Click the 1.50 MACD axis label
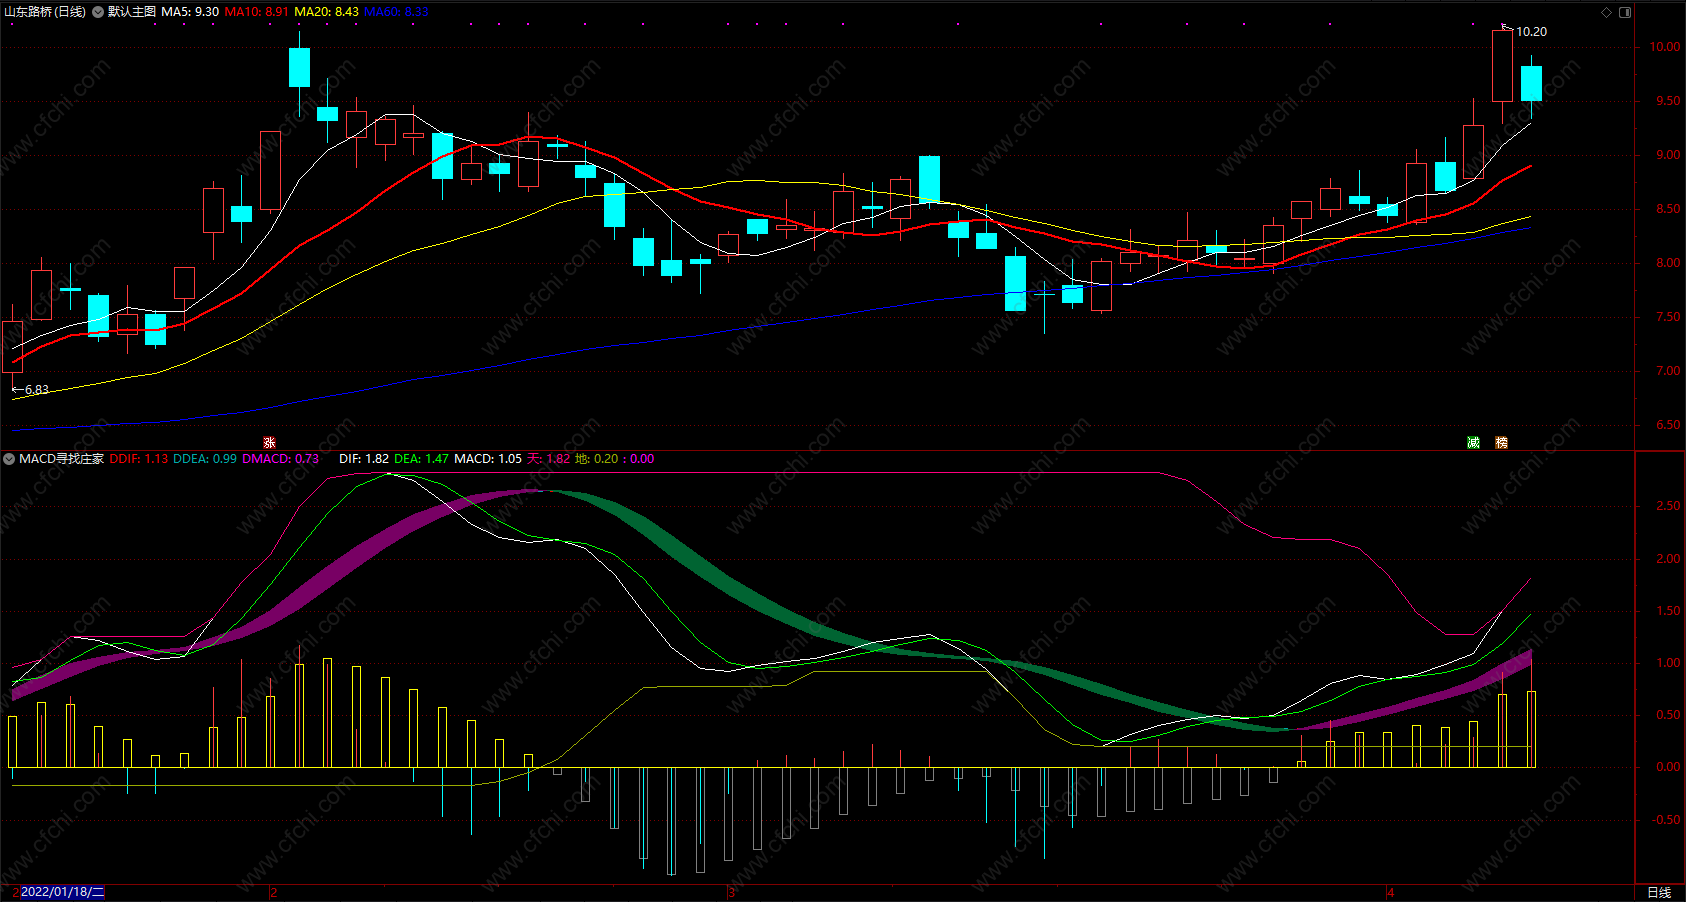 point(1668,611)
